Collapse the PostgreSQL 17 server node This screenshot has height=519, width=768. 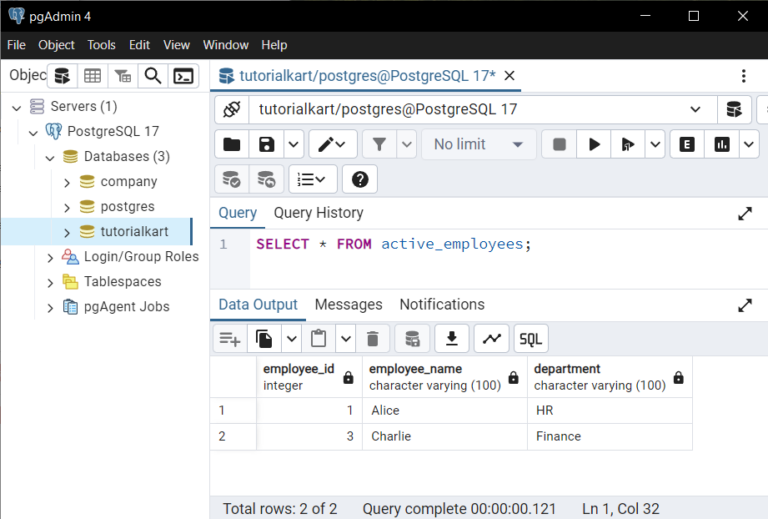pos(33,132)
